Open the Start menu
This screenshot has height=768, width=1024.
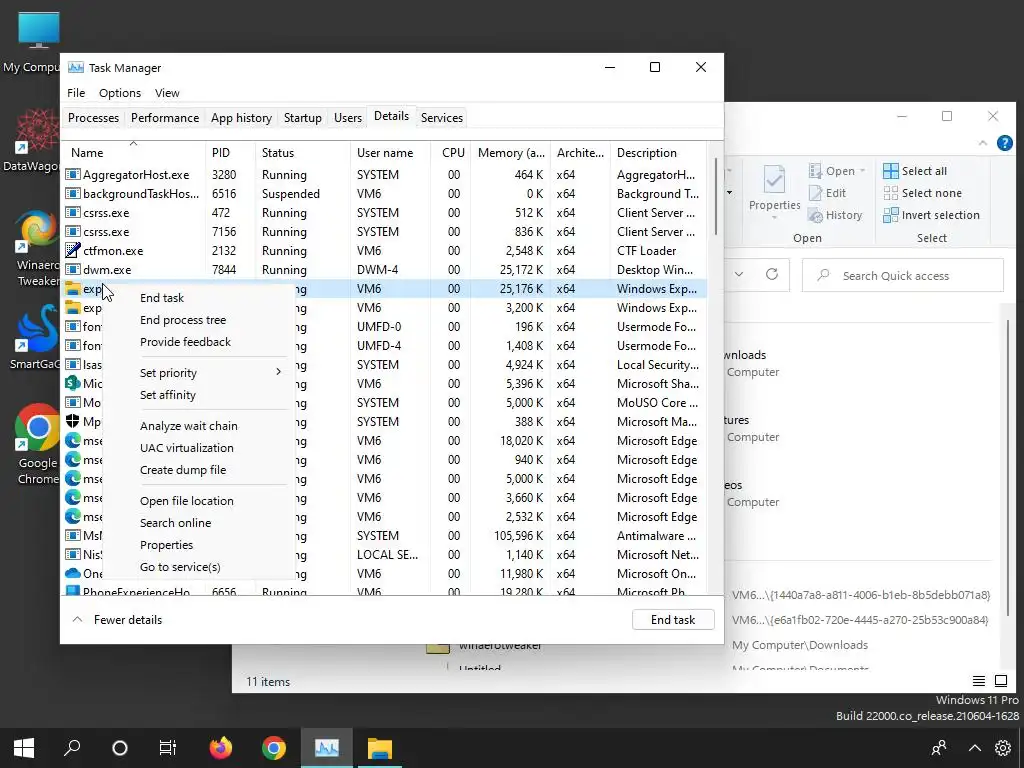pos(24,748)
